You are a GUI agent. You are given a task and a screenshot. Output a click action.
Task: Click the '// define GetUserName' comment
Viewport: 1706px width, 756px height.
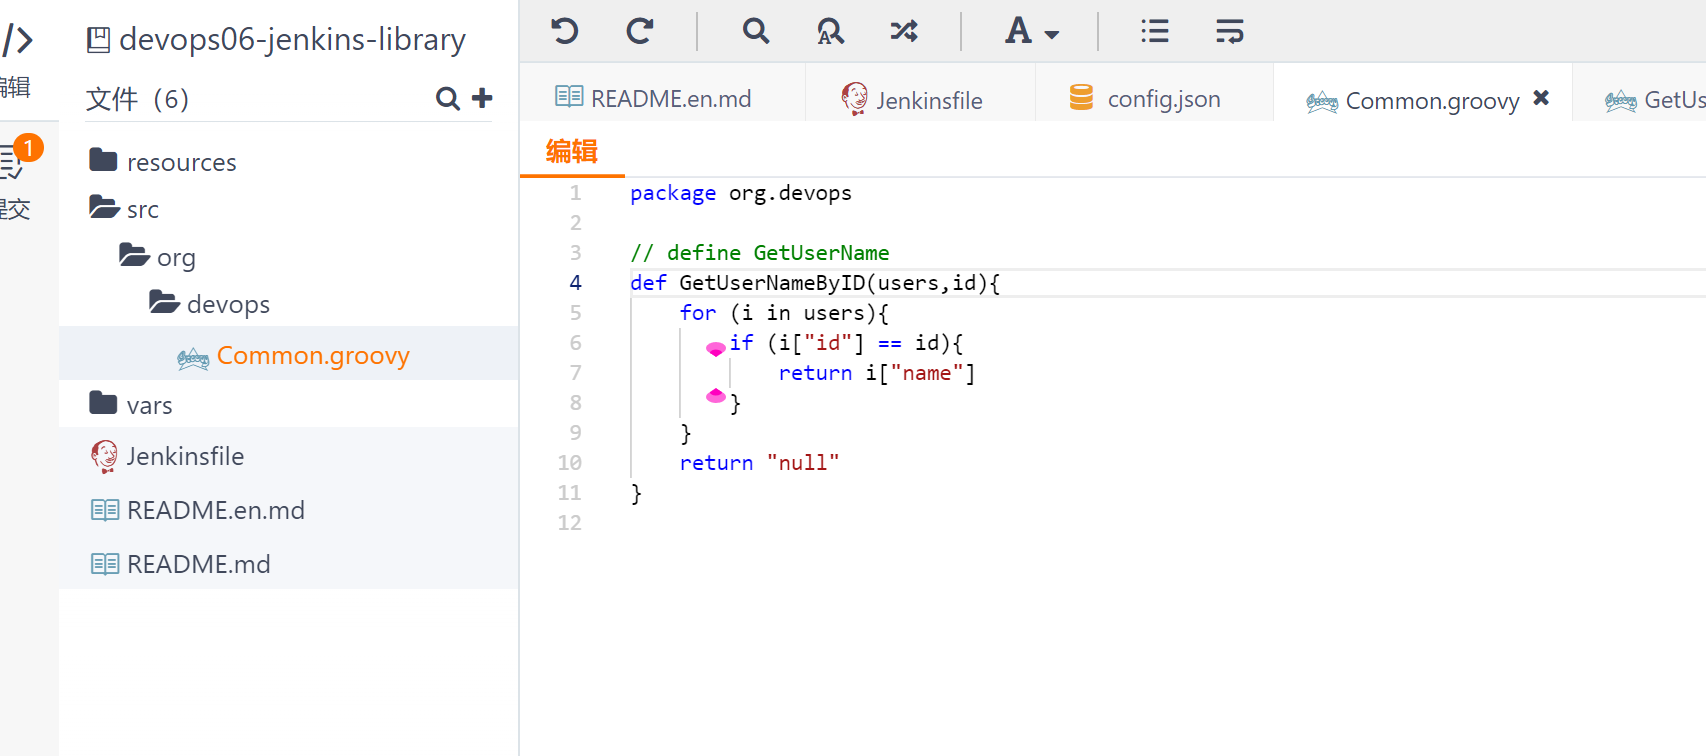tap(760, 253)
